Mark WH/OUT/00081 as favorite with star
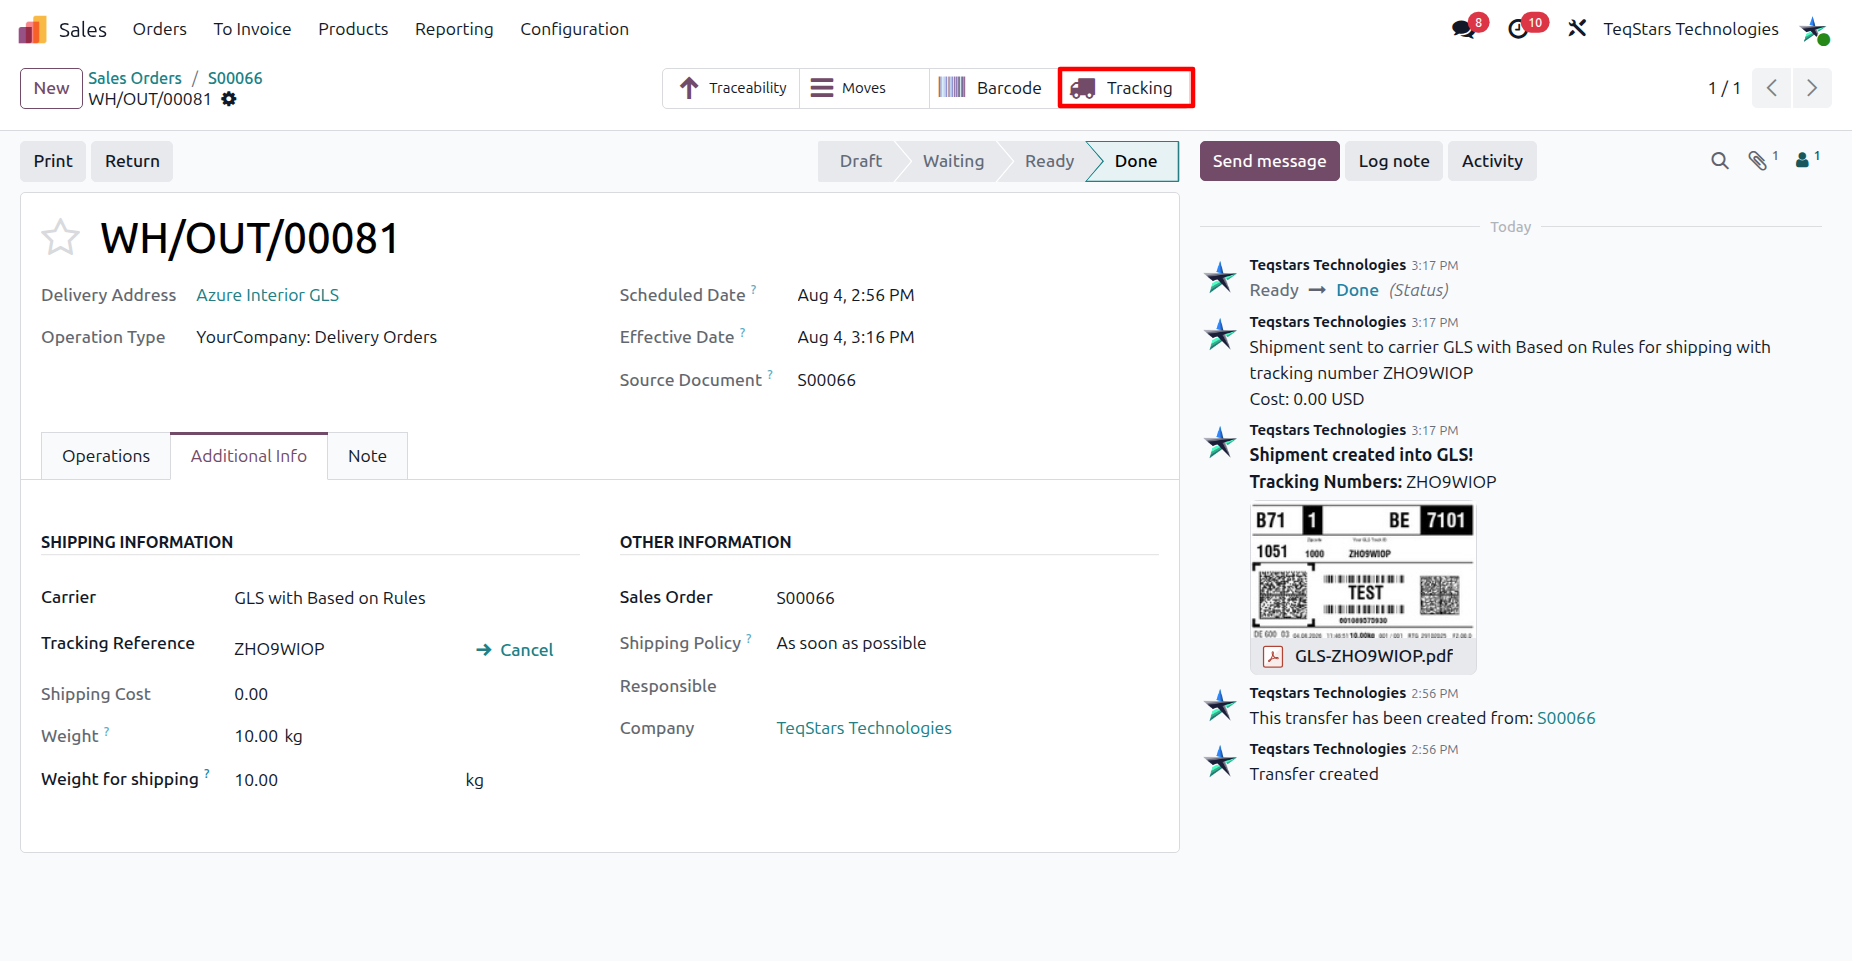The image size is (1852, 961). 60,238
